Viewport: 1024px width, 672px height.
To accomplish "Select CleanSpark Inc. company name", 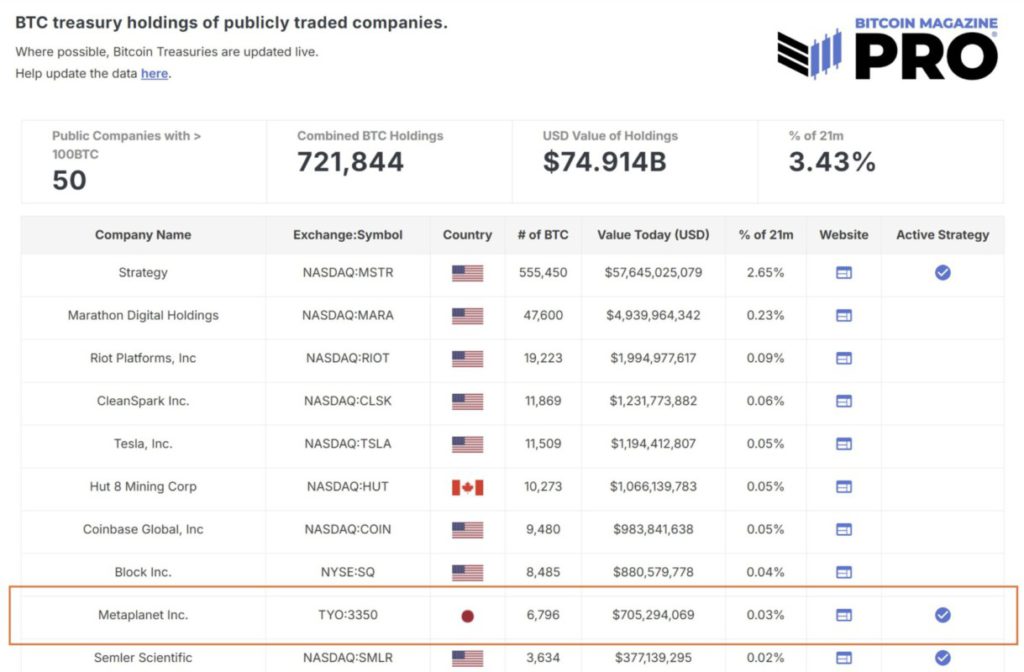I will [143, 401].
